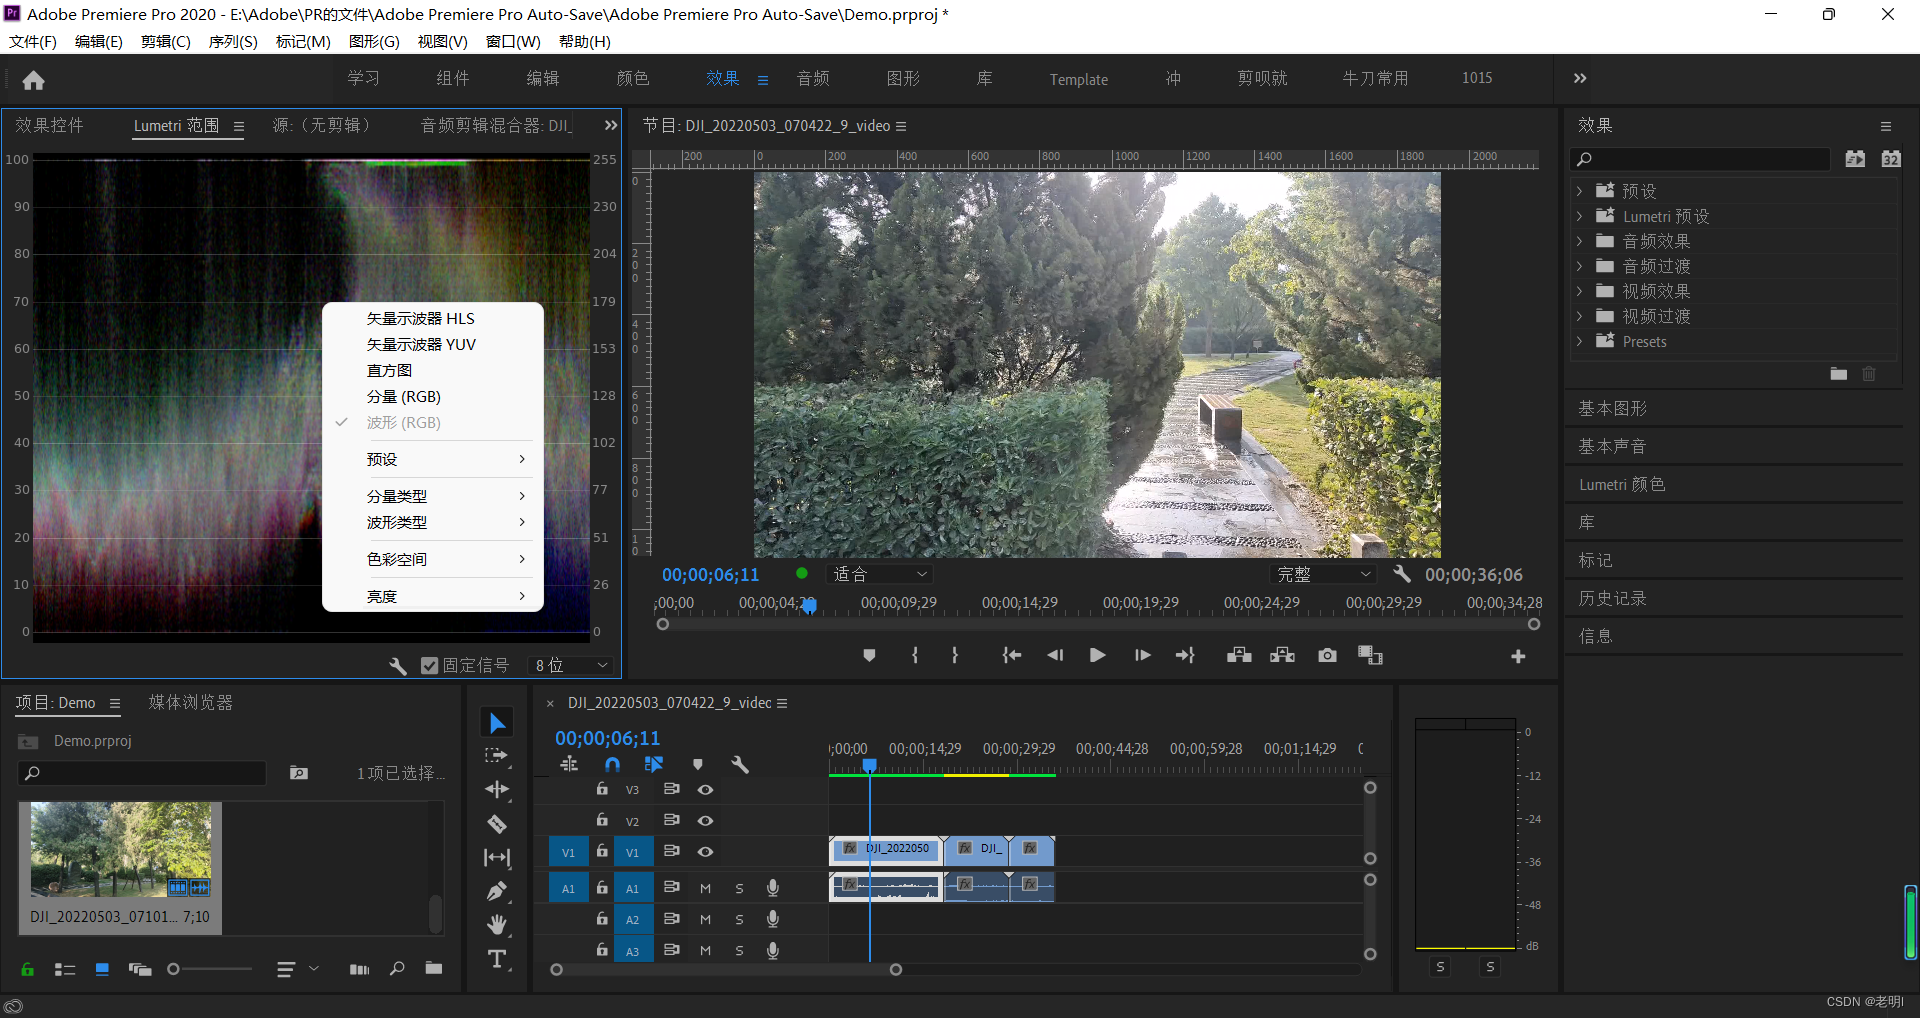Open the 基本图形 panel
1920x1018 pixels.
point(1612,408)
